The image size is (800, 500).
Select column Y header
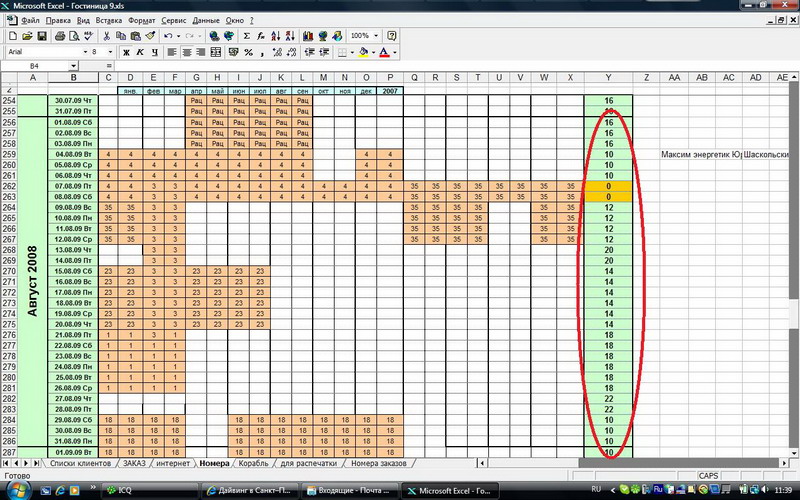pyautogui.click(x=608, y=78)
